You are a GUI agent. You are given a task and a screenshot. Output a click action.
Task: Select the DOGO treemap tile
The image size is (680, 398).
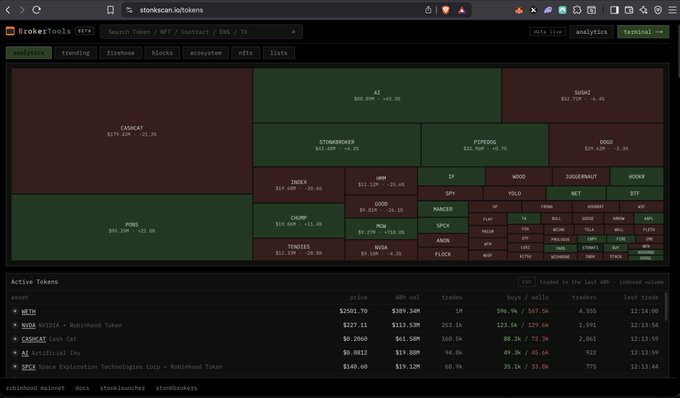pos(606,145)
